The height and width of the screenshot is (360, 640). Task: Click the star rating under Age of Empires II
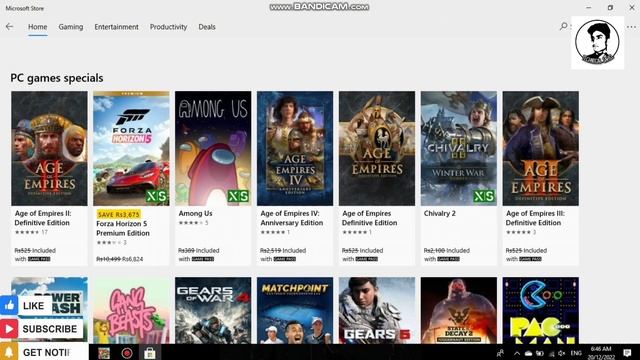(27, 232)
